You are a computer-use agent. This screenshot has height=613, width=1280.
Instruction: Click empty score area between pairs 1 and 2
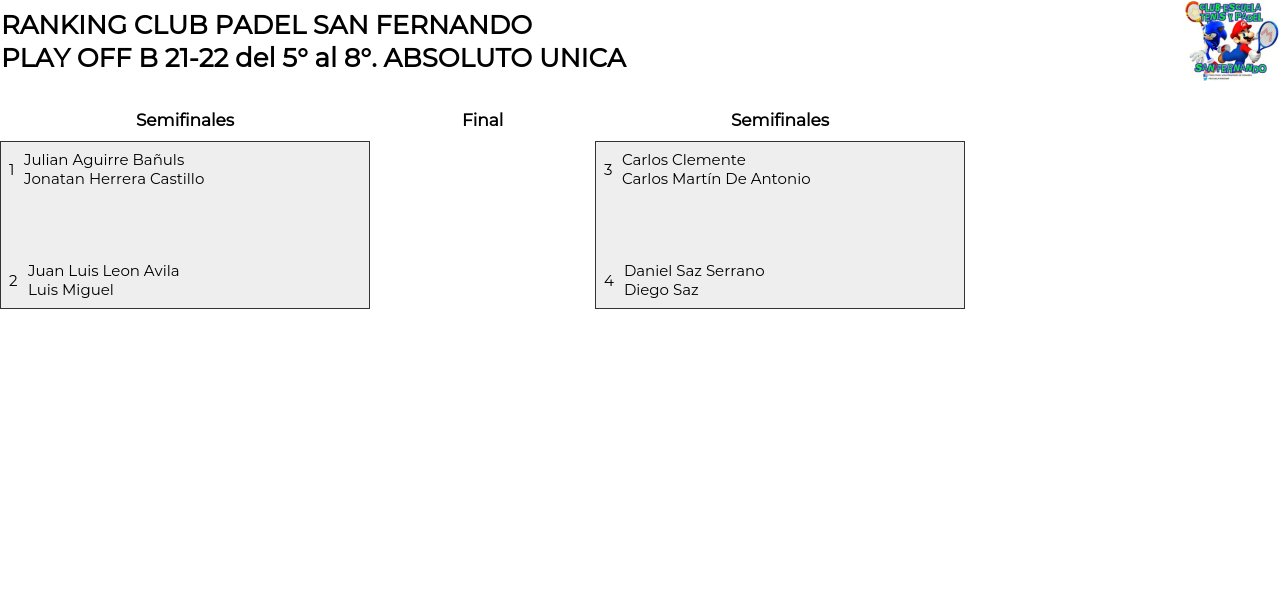click(x=185, y=225)
